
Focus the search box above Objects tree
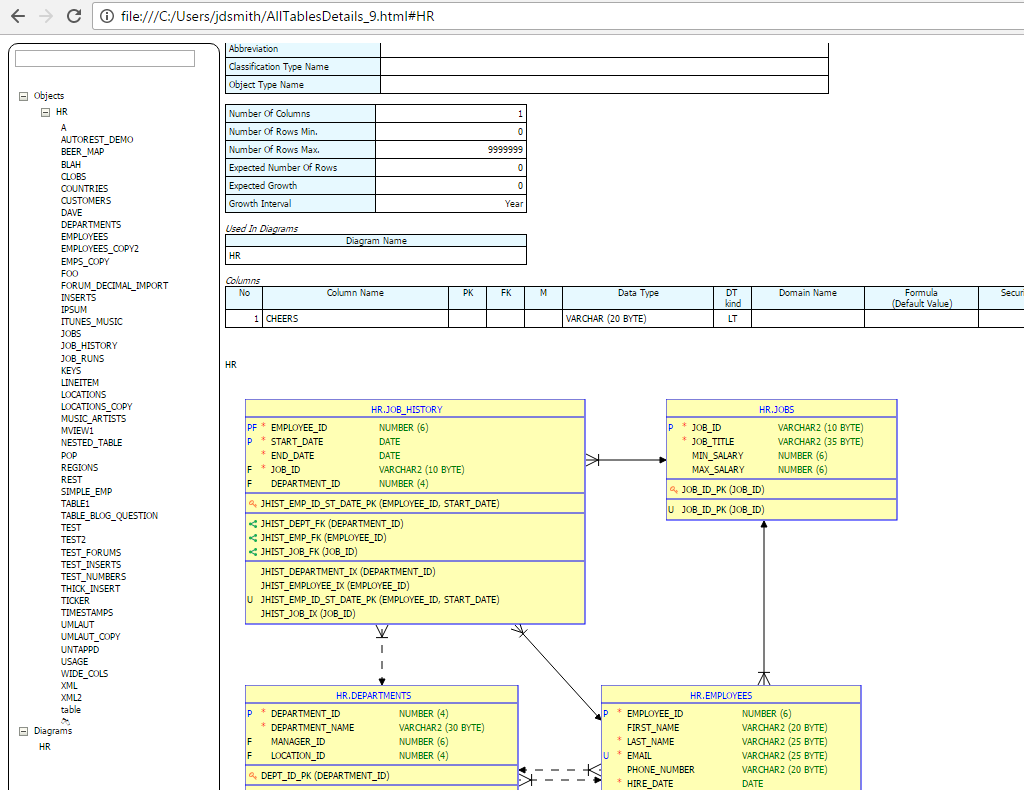[x=105, y=59]
